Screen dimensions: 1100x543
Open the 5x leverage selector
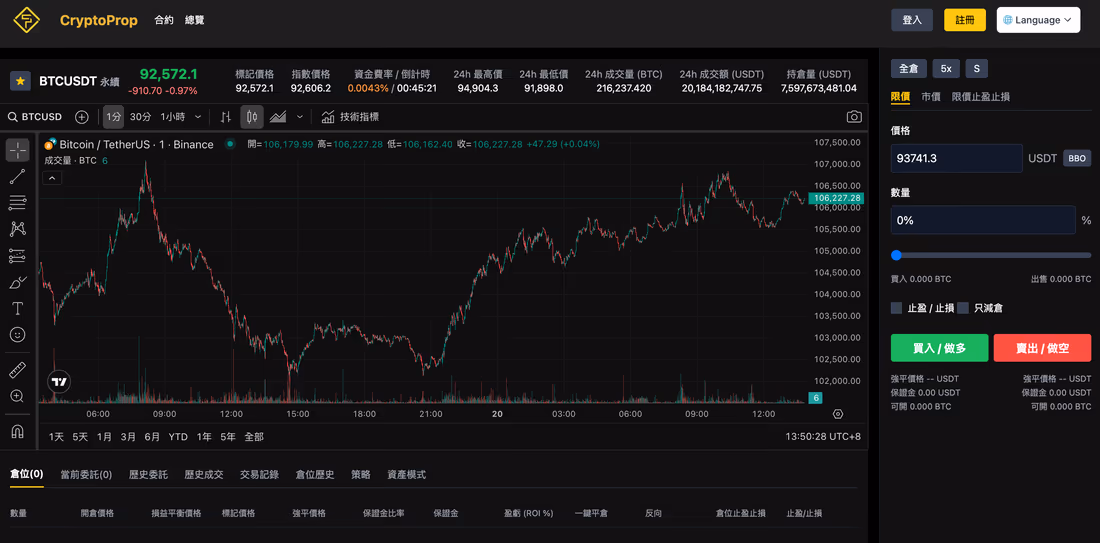tap(946, 68)
